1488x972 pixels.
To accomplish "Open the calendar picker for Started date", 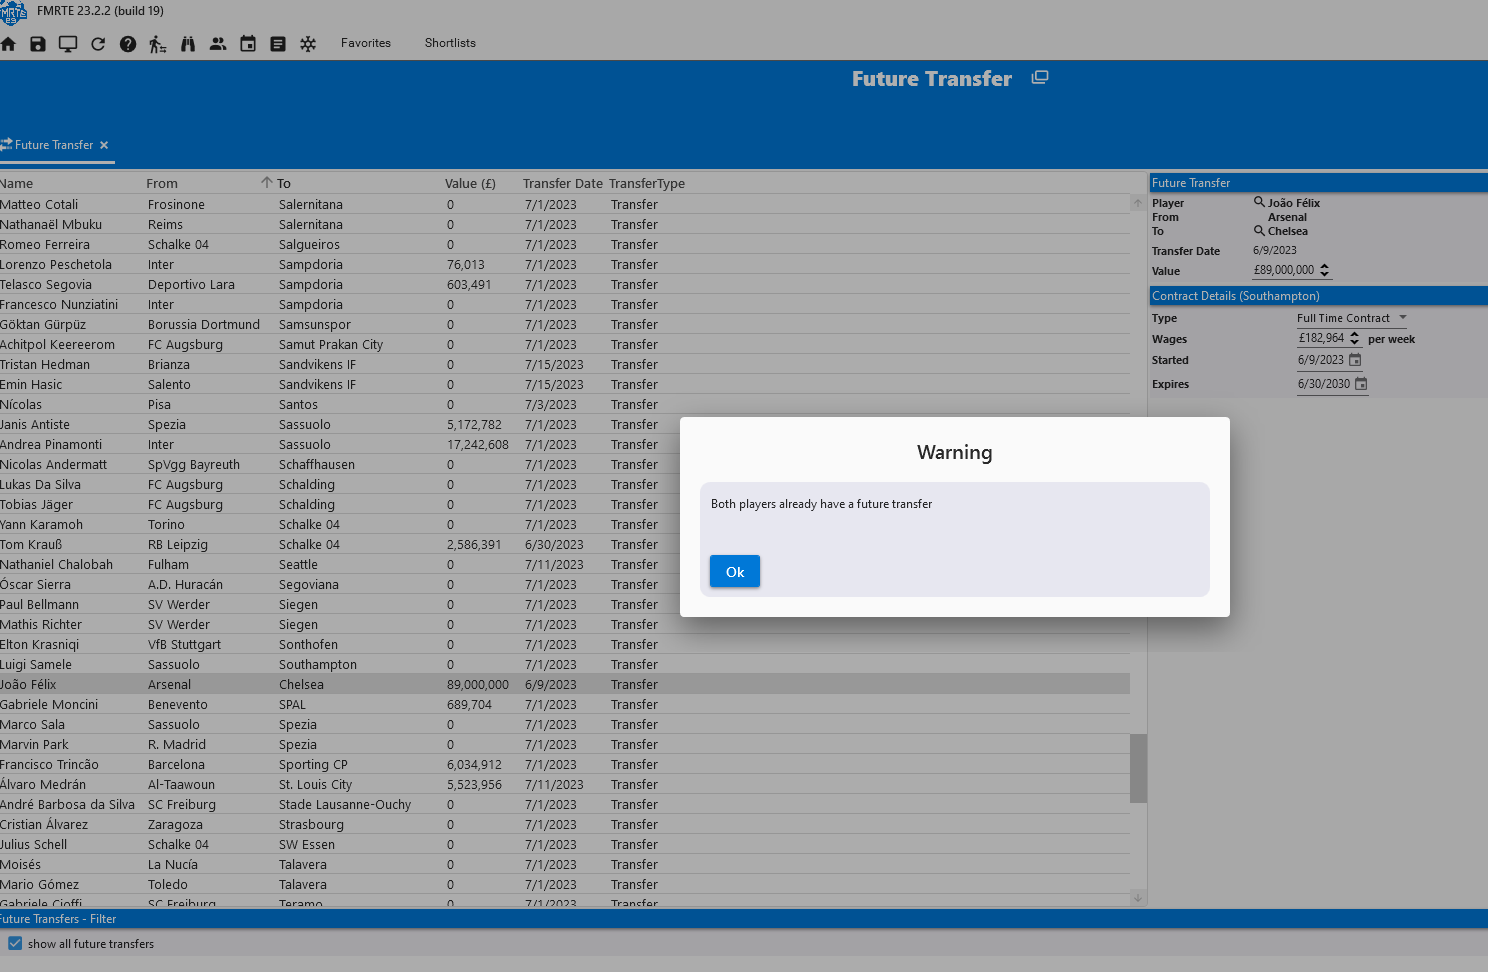I will [x=1355, y=360].
